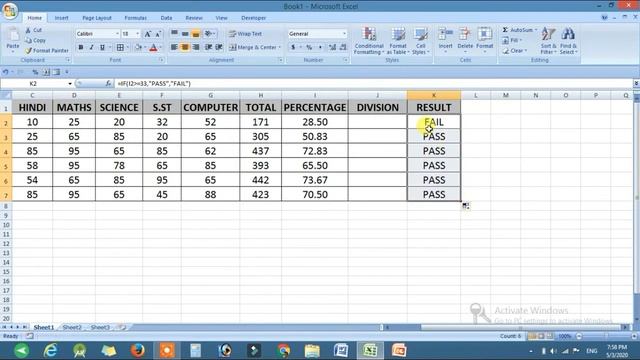Viewport: 640px width, 360px height.
Task: Click the Format cells button
Action: point(484,40)
